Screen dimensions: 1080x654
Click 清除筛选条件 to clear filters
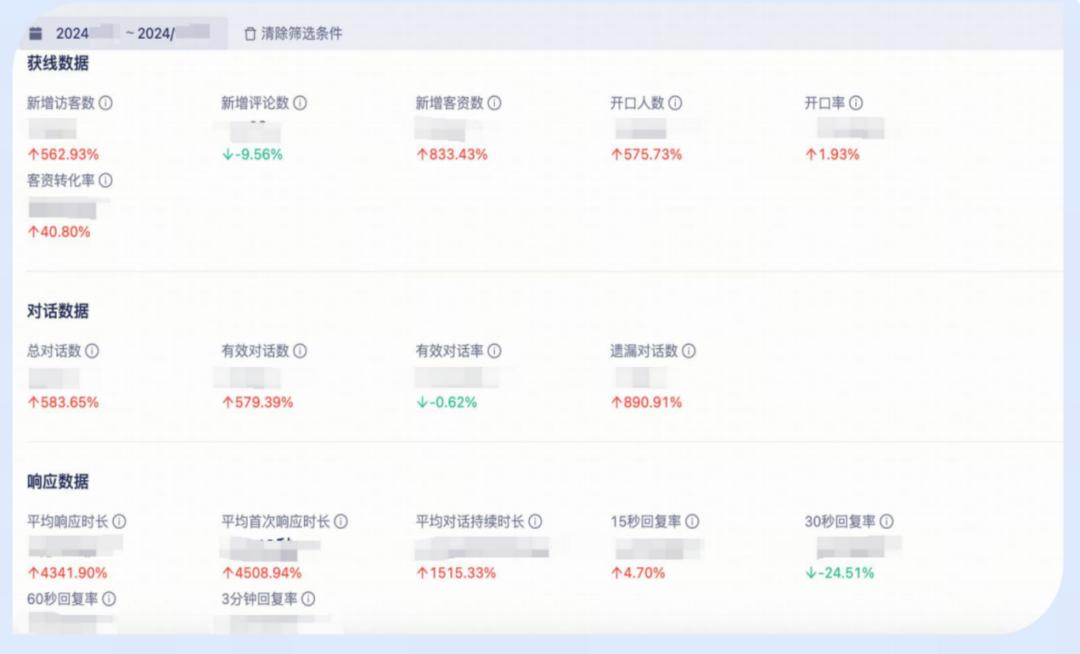(301, 34)
